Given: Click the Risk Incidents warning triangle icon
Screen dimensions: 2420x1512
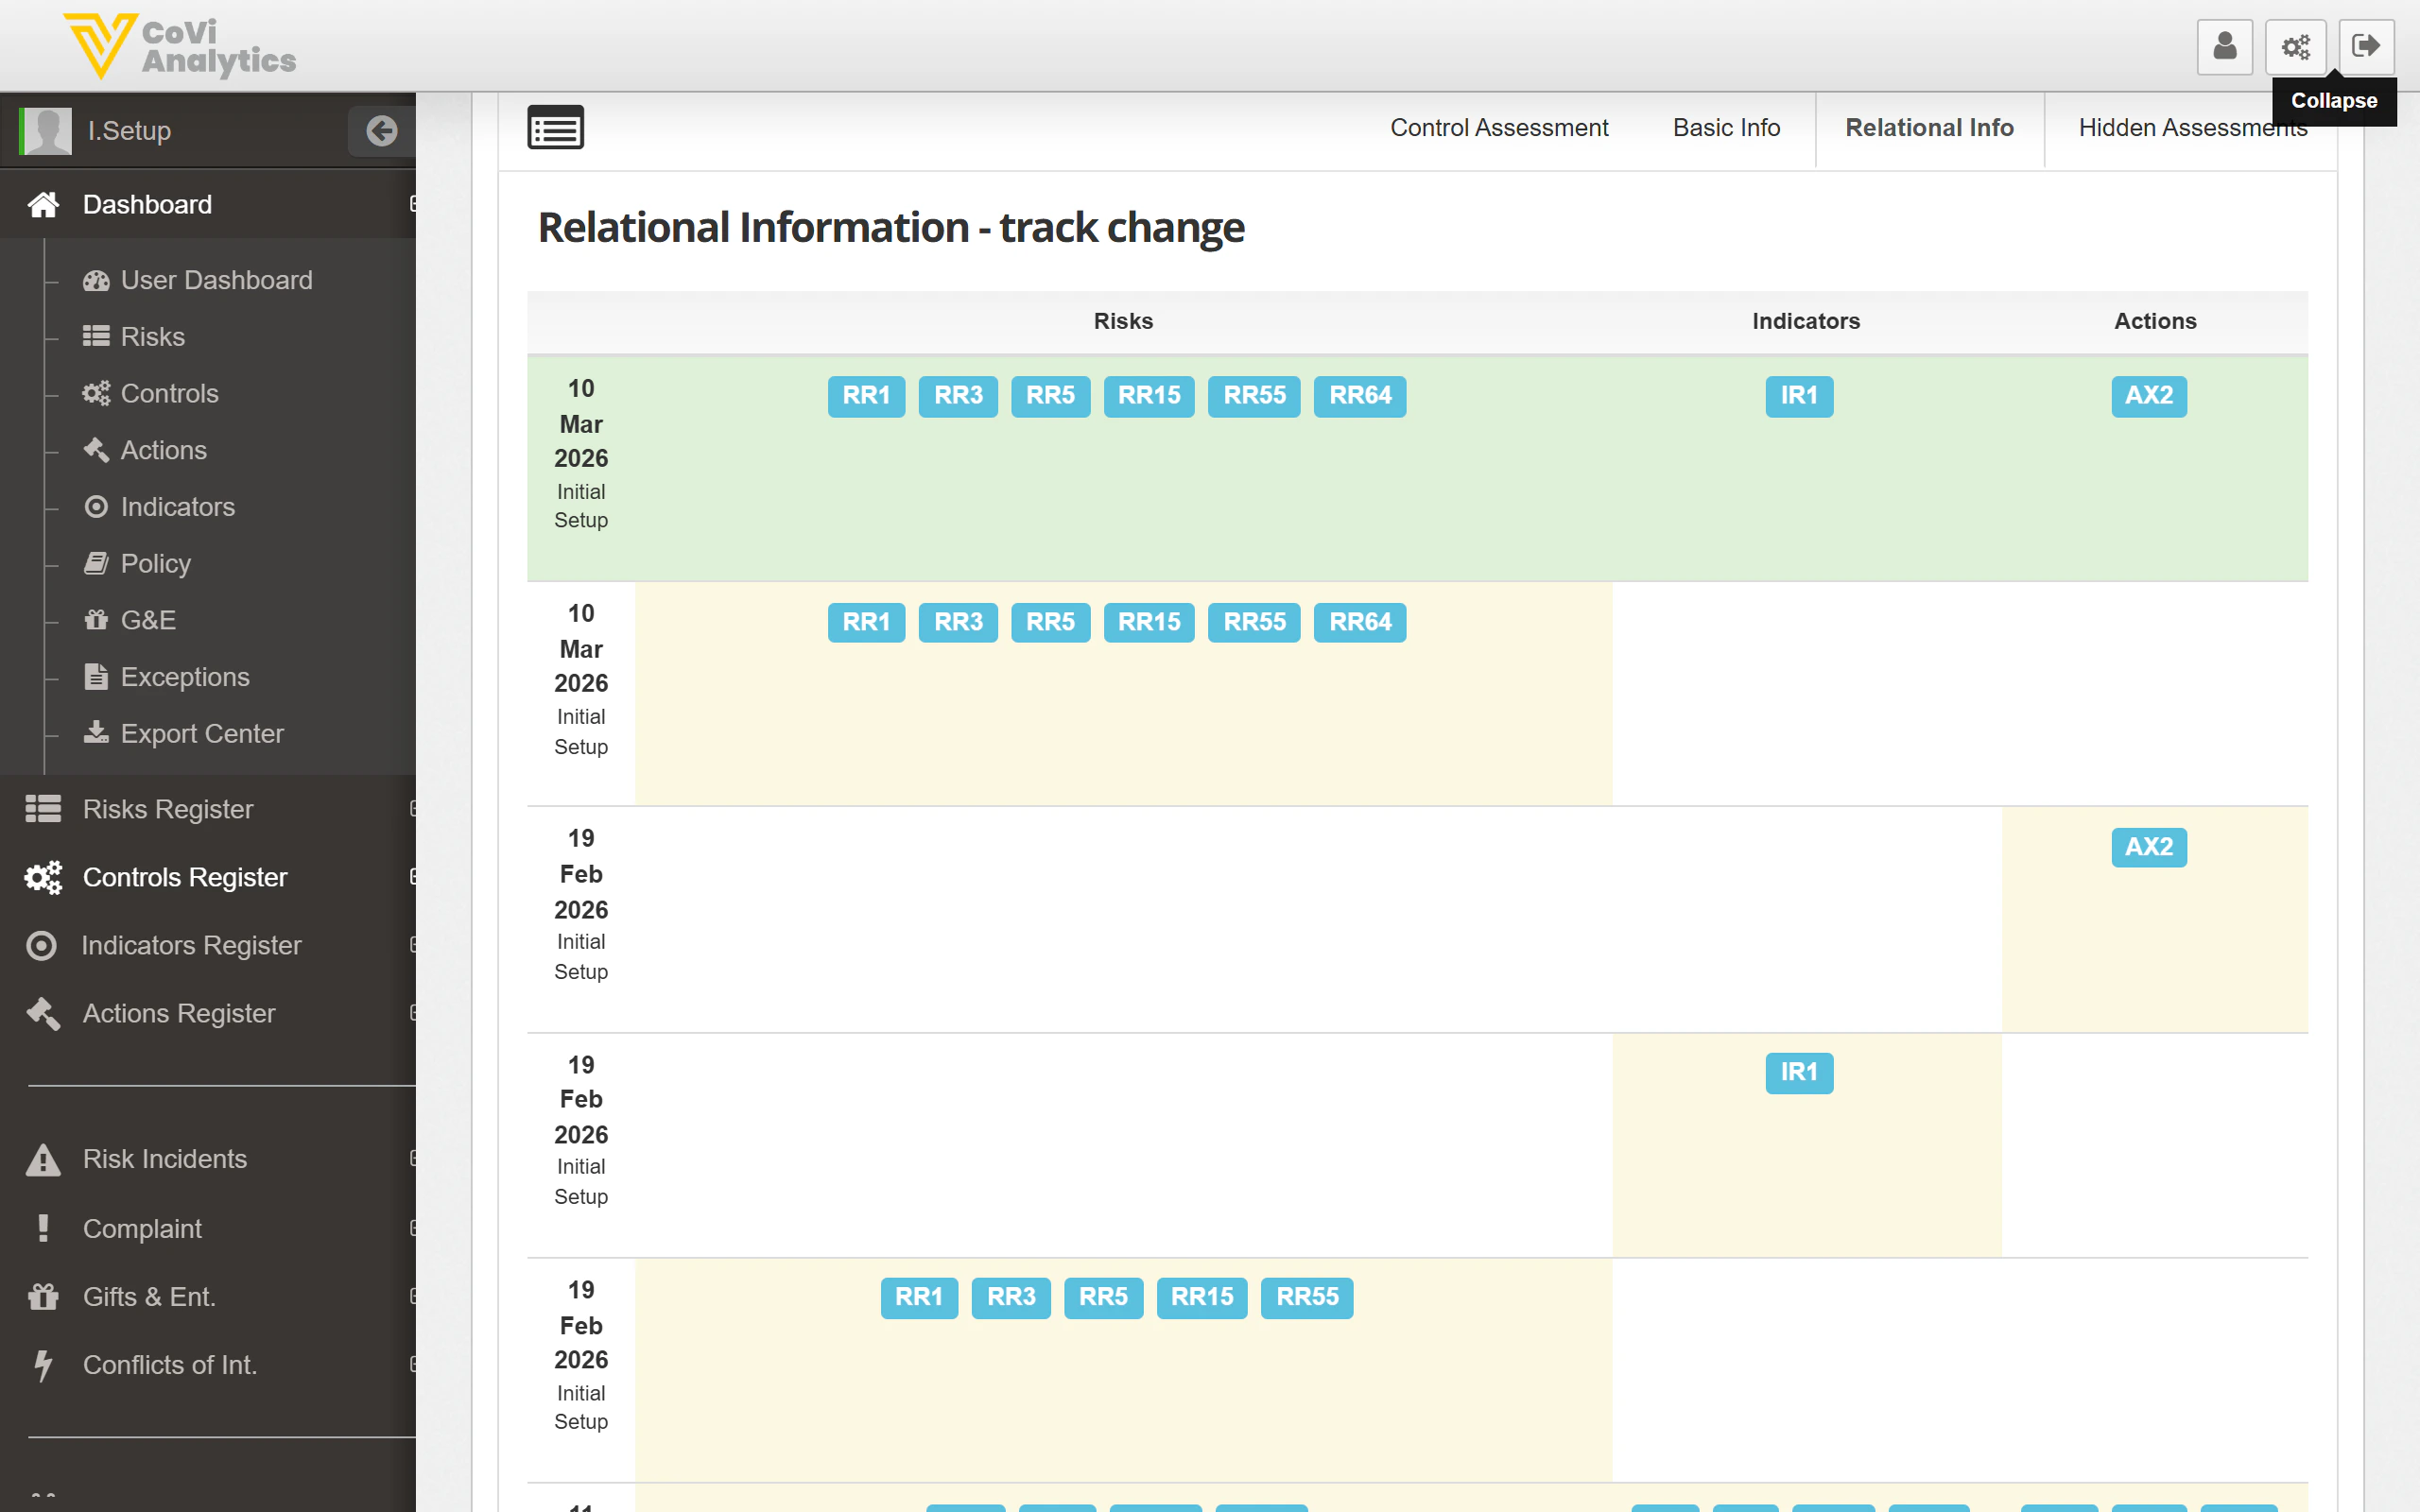Looking at the screenshot, I should click(43, 1159).
